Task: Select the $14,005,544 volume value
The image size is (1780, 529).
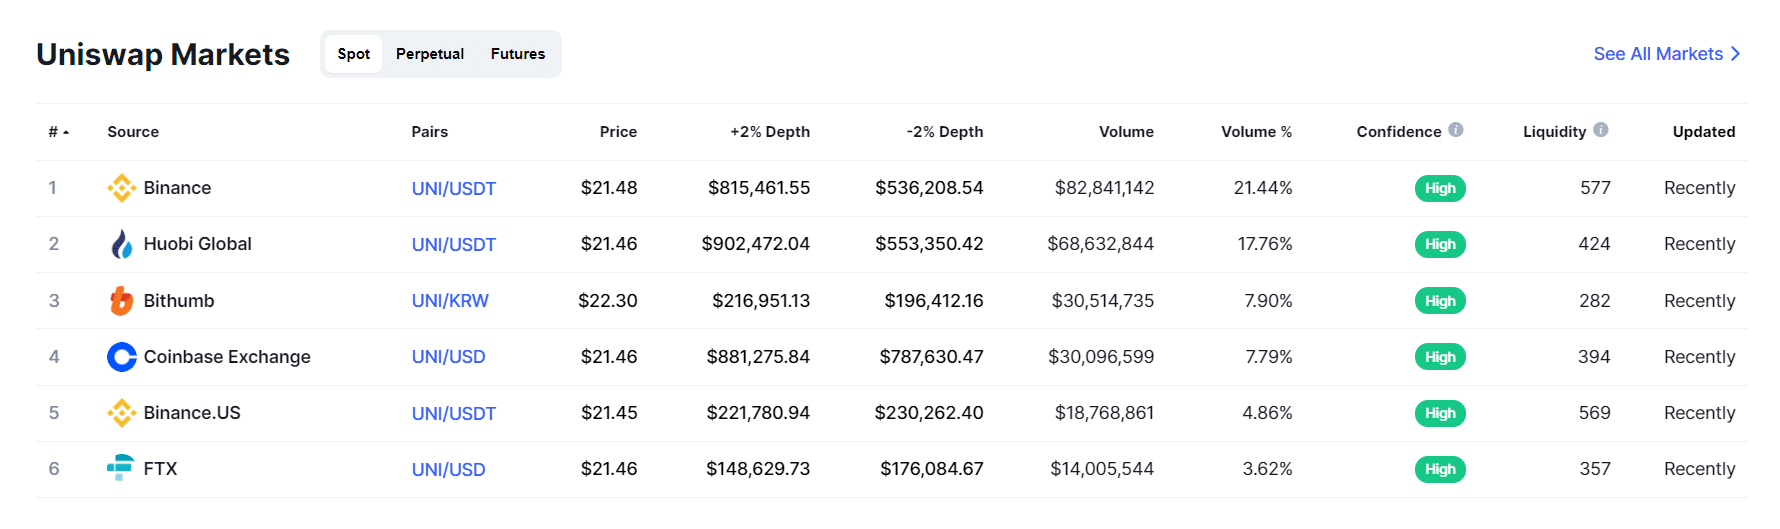Action: click(x=1102, y=469)
